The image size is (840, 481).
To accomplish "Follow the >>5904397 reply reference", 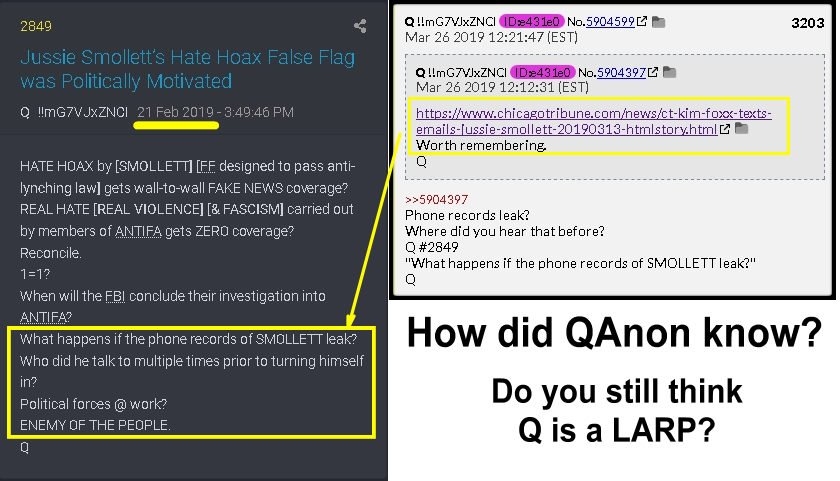I will click(x=437, y=199).
